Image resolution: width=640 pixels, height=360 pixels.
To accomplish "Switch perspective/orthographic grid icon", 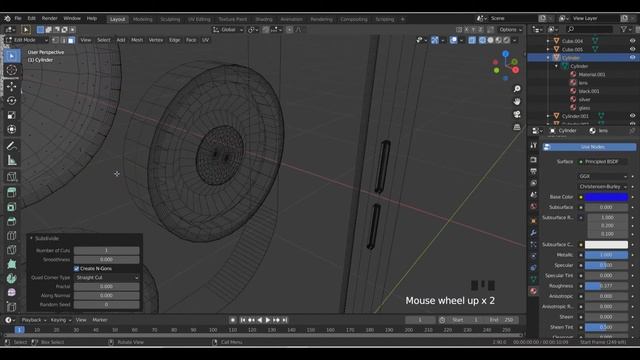I will pos(517,127).
